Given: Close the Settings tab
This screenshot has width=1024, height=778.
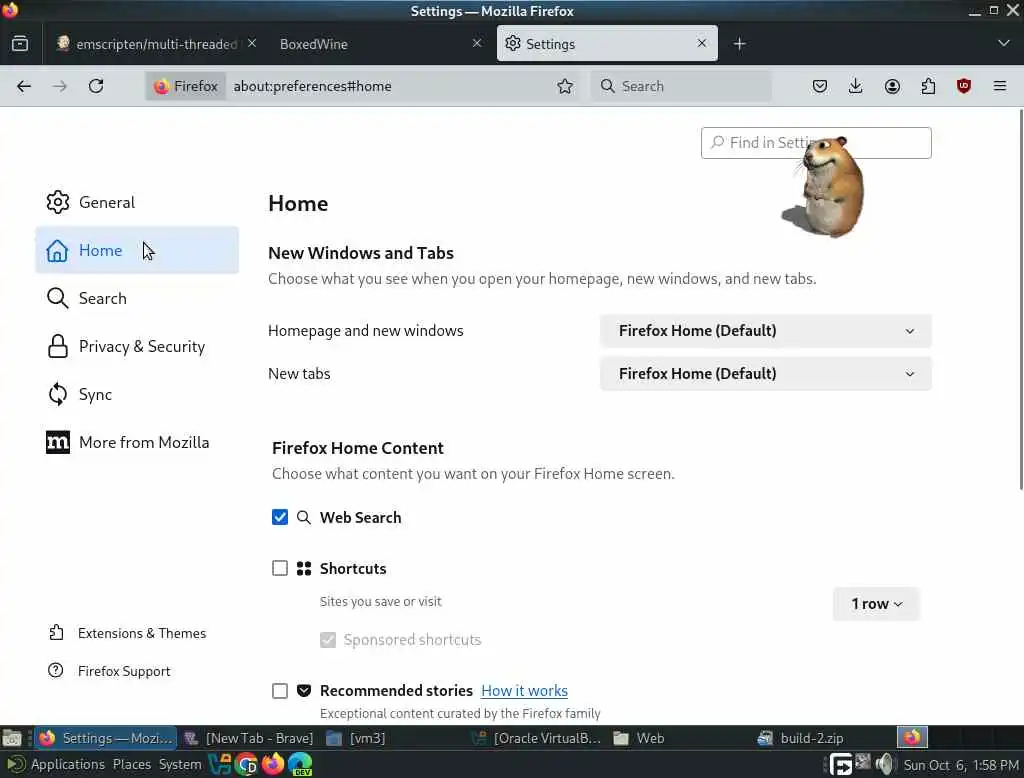Looking at the screenshot, I should [702, 43].
